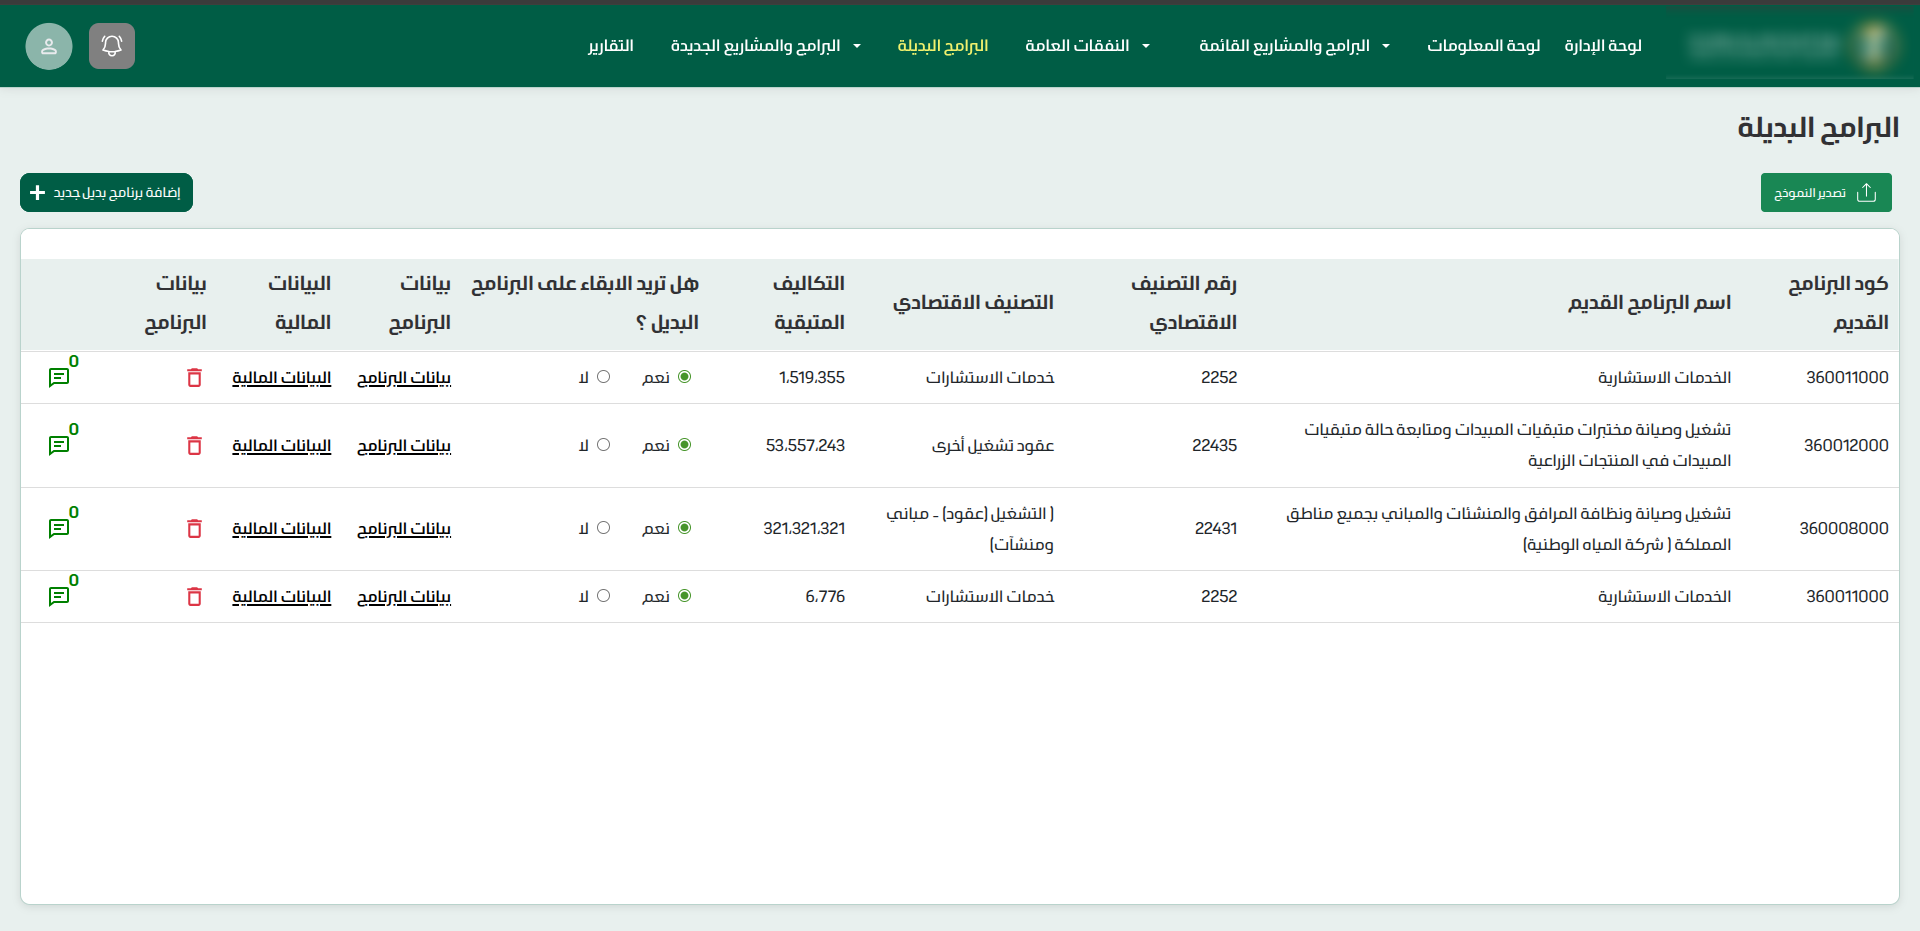Screen dimensions: 1920x931
Task: Open comments icon in the last row
Action: (59, 597)
